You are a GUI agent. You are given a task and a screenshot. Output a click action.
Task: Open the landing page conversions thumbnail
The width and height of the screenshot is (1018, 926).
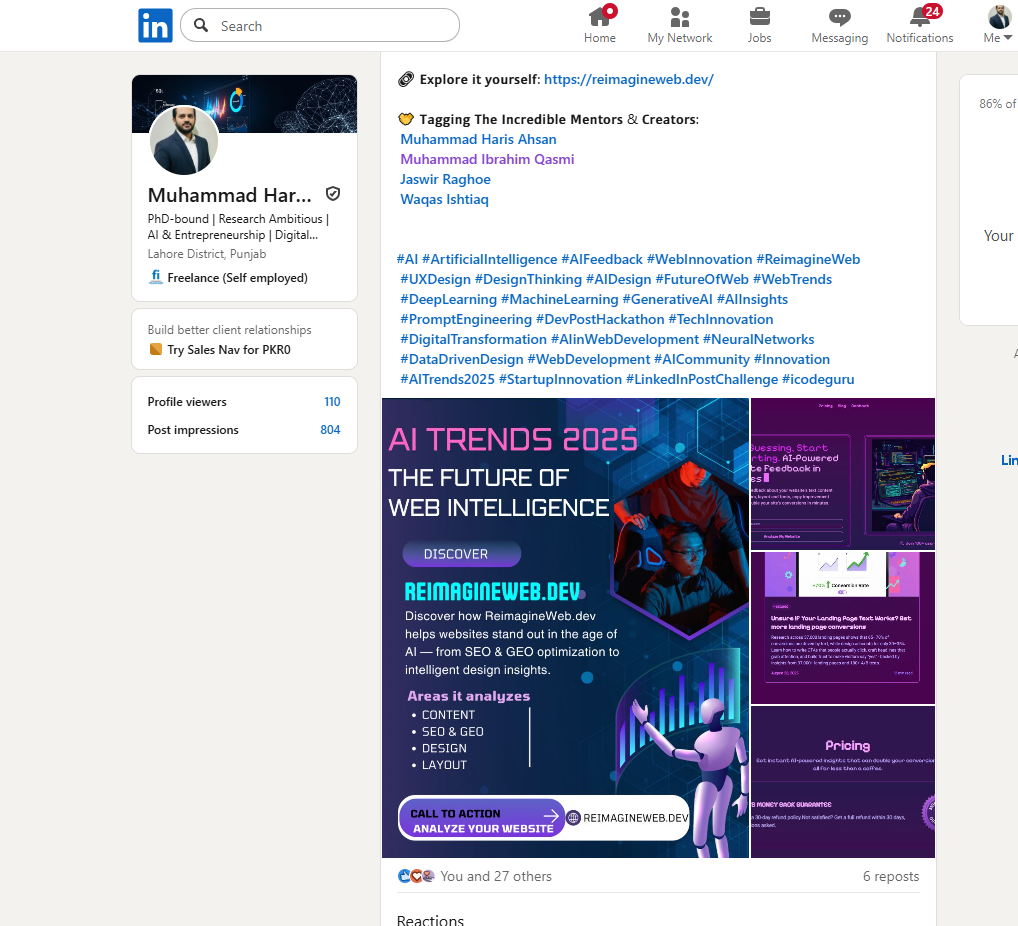(843, 628)
